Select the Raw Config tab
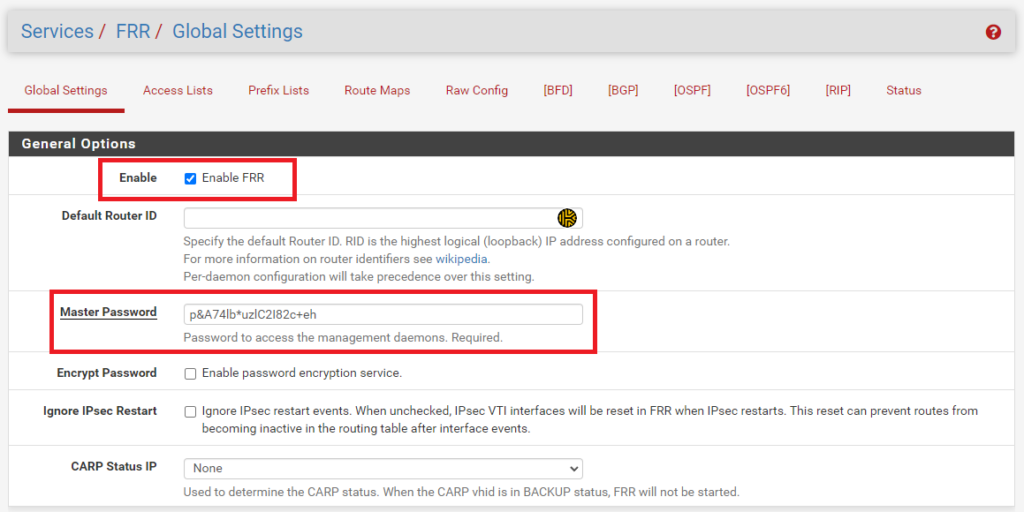Image resolution: width=1024 pixels, height=512 pixels. click(x=476, y=90)
